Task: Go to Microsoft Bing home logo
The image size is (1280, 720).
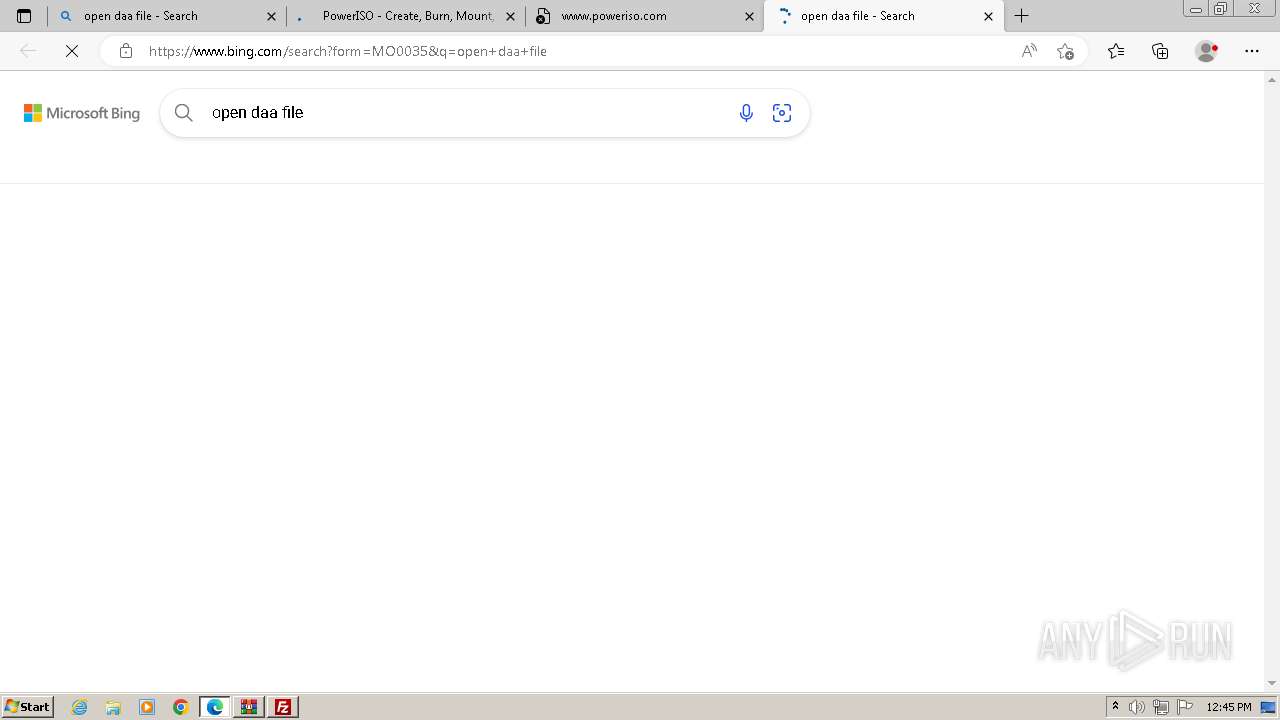Action: [x=82, y=113]
